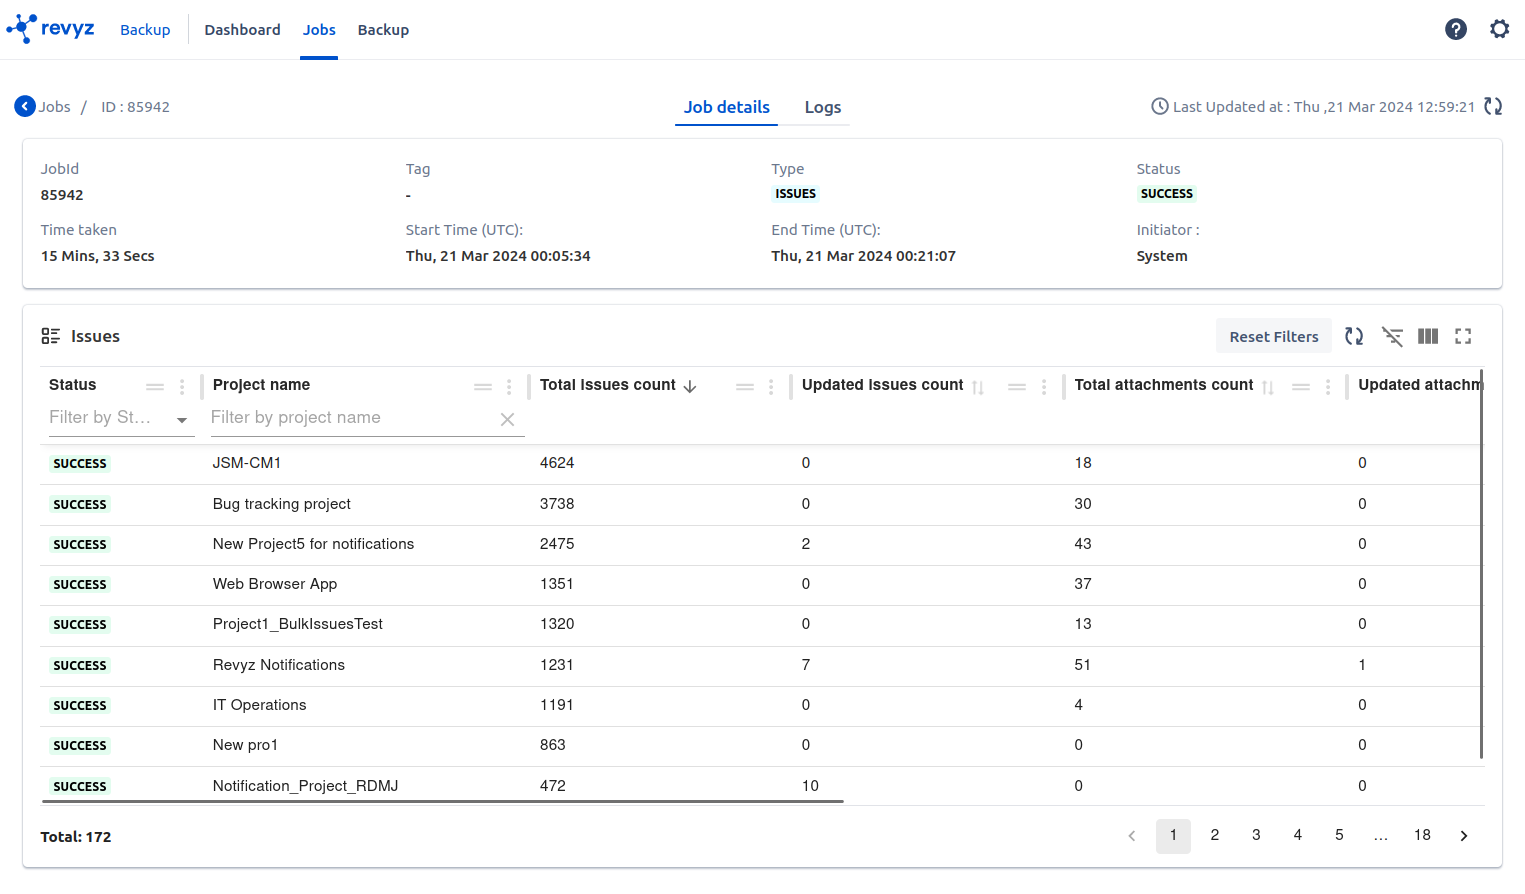Click the pagination ellipsis
This screenshot has height=894, width=1525.
(1381, 836)
